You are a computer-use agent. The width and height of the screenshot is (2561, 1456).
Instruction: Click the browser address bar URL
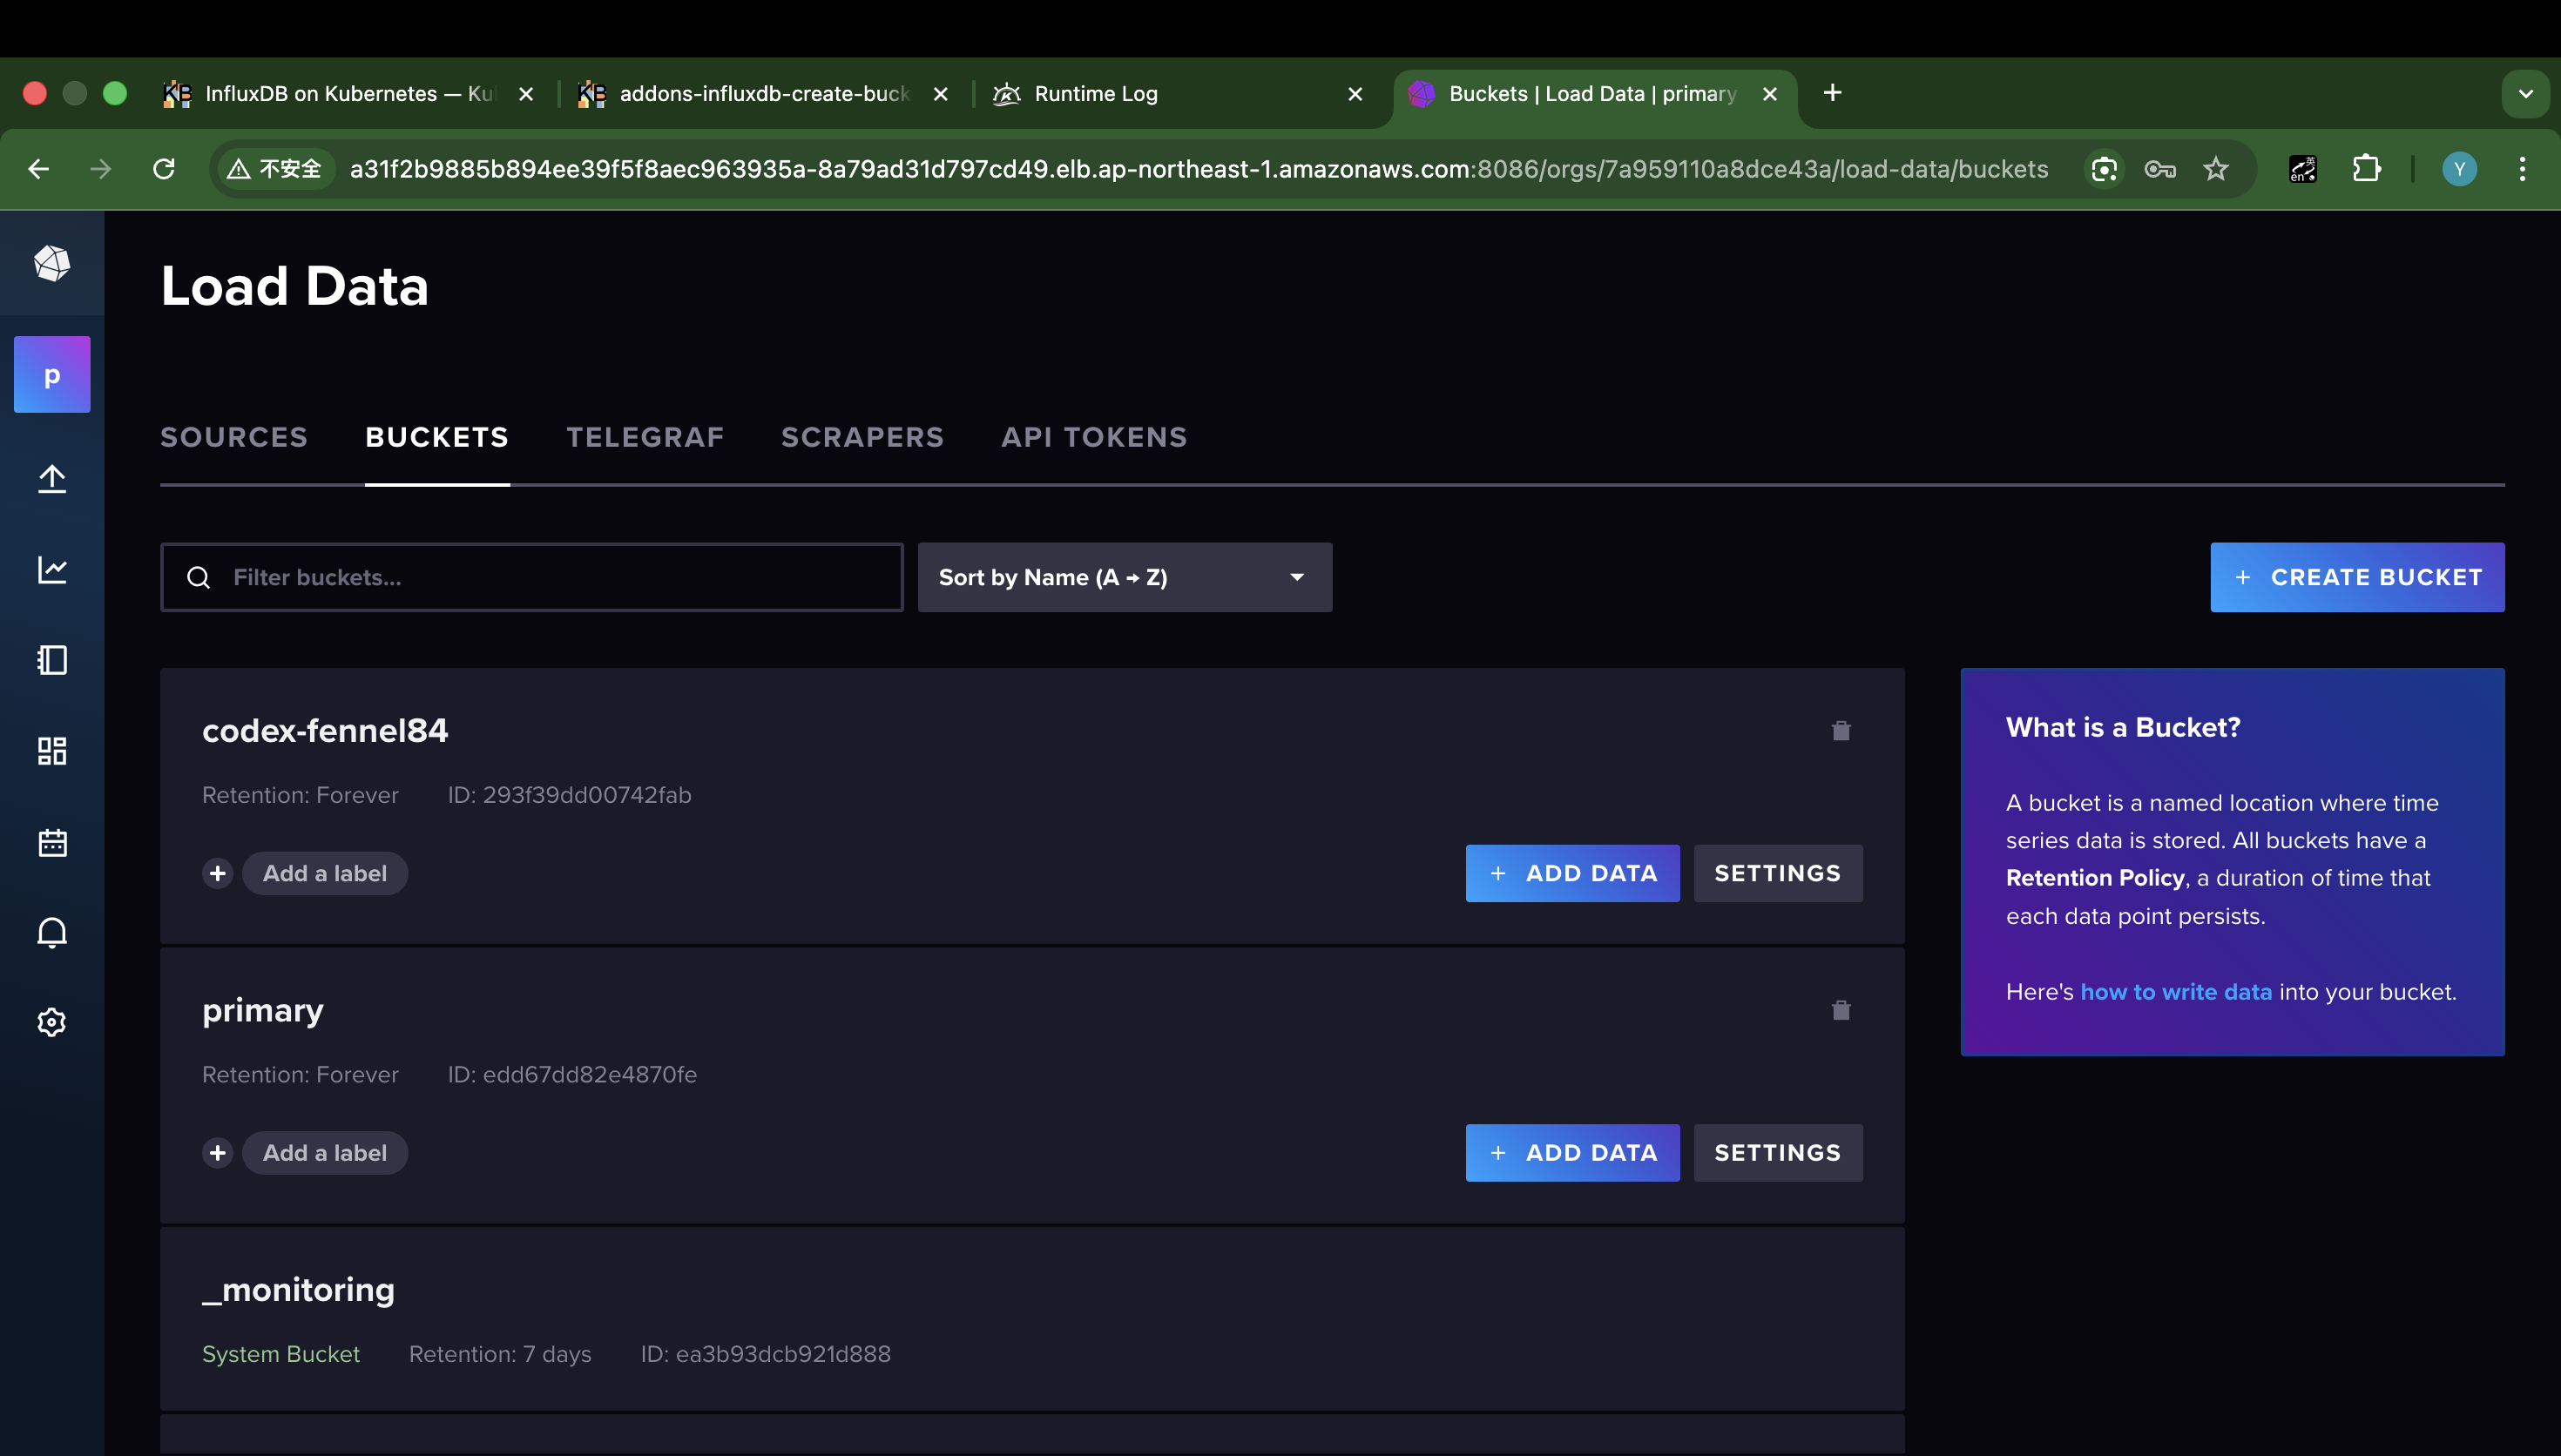[x=1199, y=169]
